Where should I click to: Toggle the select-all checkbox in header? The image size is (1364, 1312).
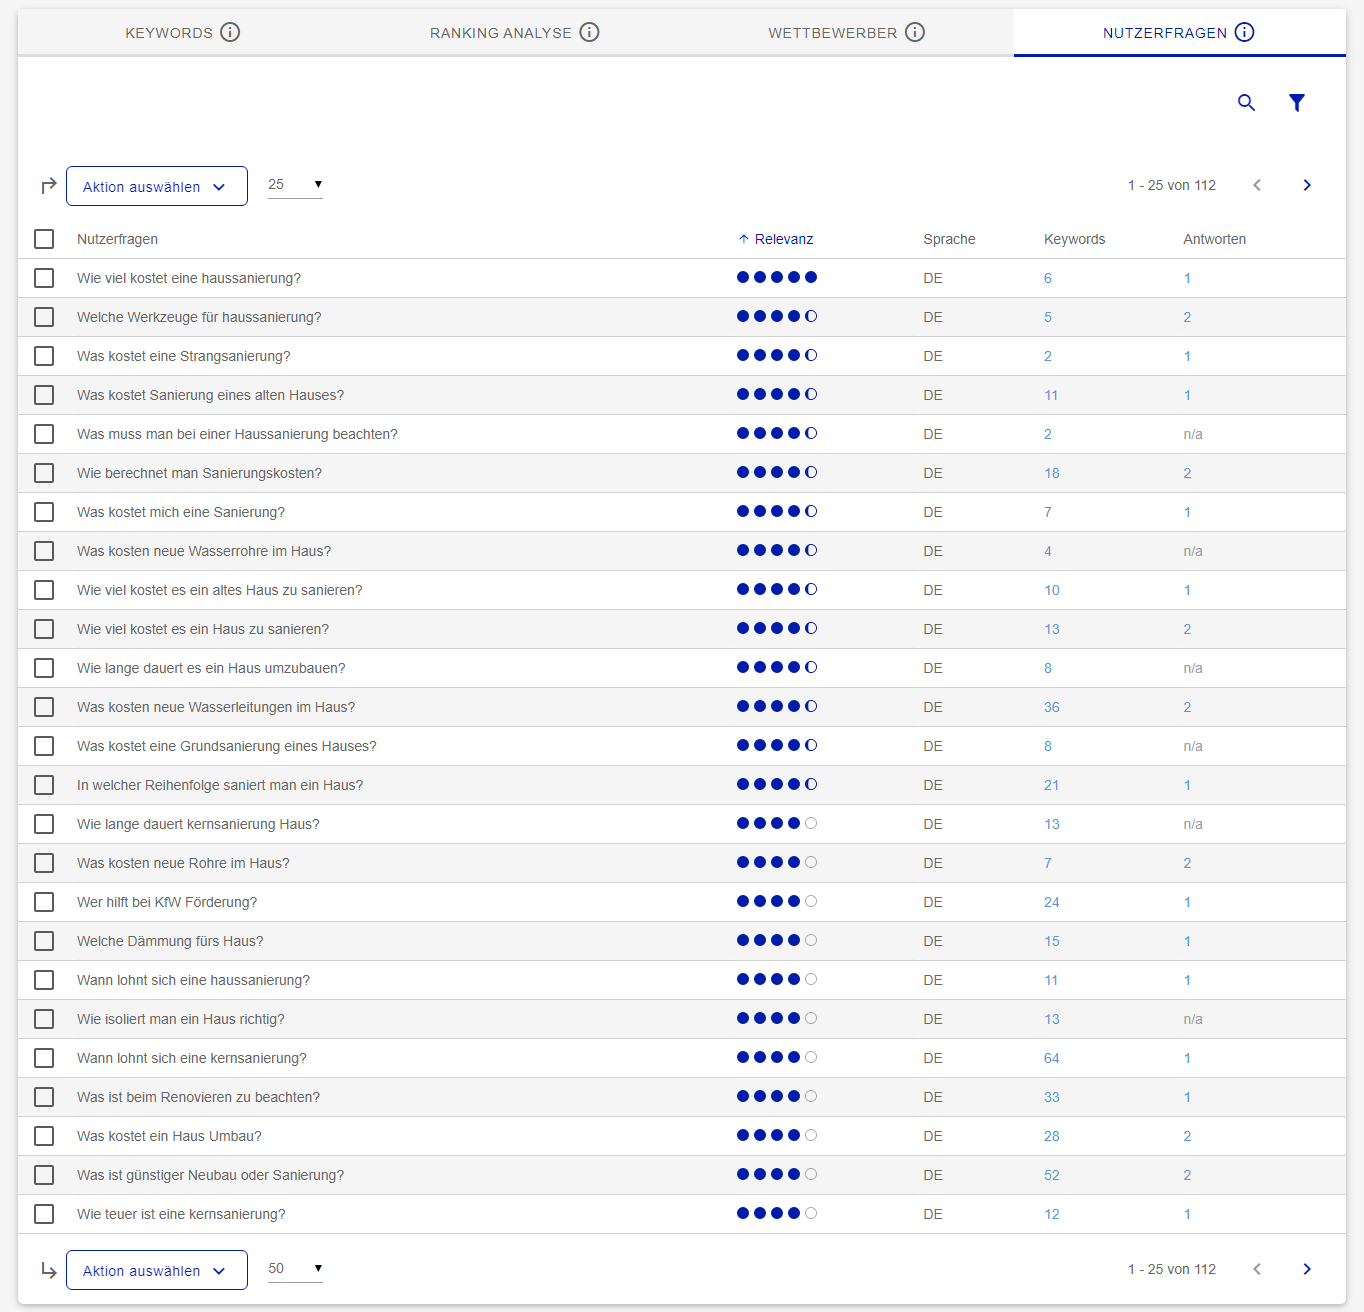[x=44, y=239]
